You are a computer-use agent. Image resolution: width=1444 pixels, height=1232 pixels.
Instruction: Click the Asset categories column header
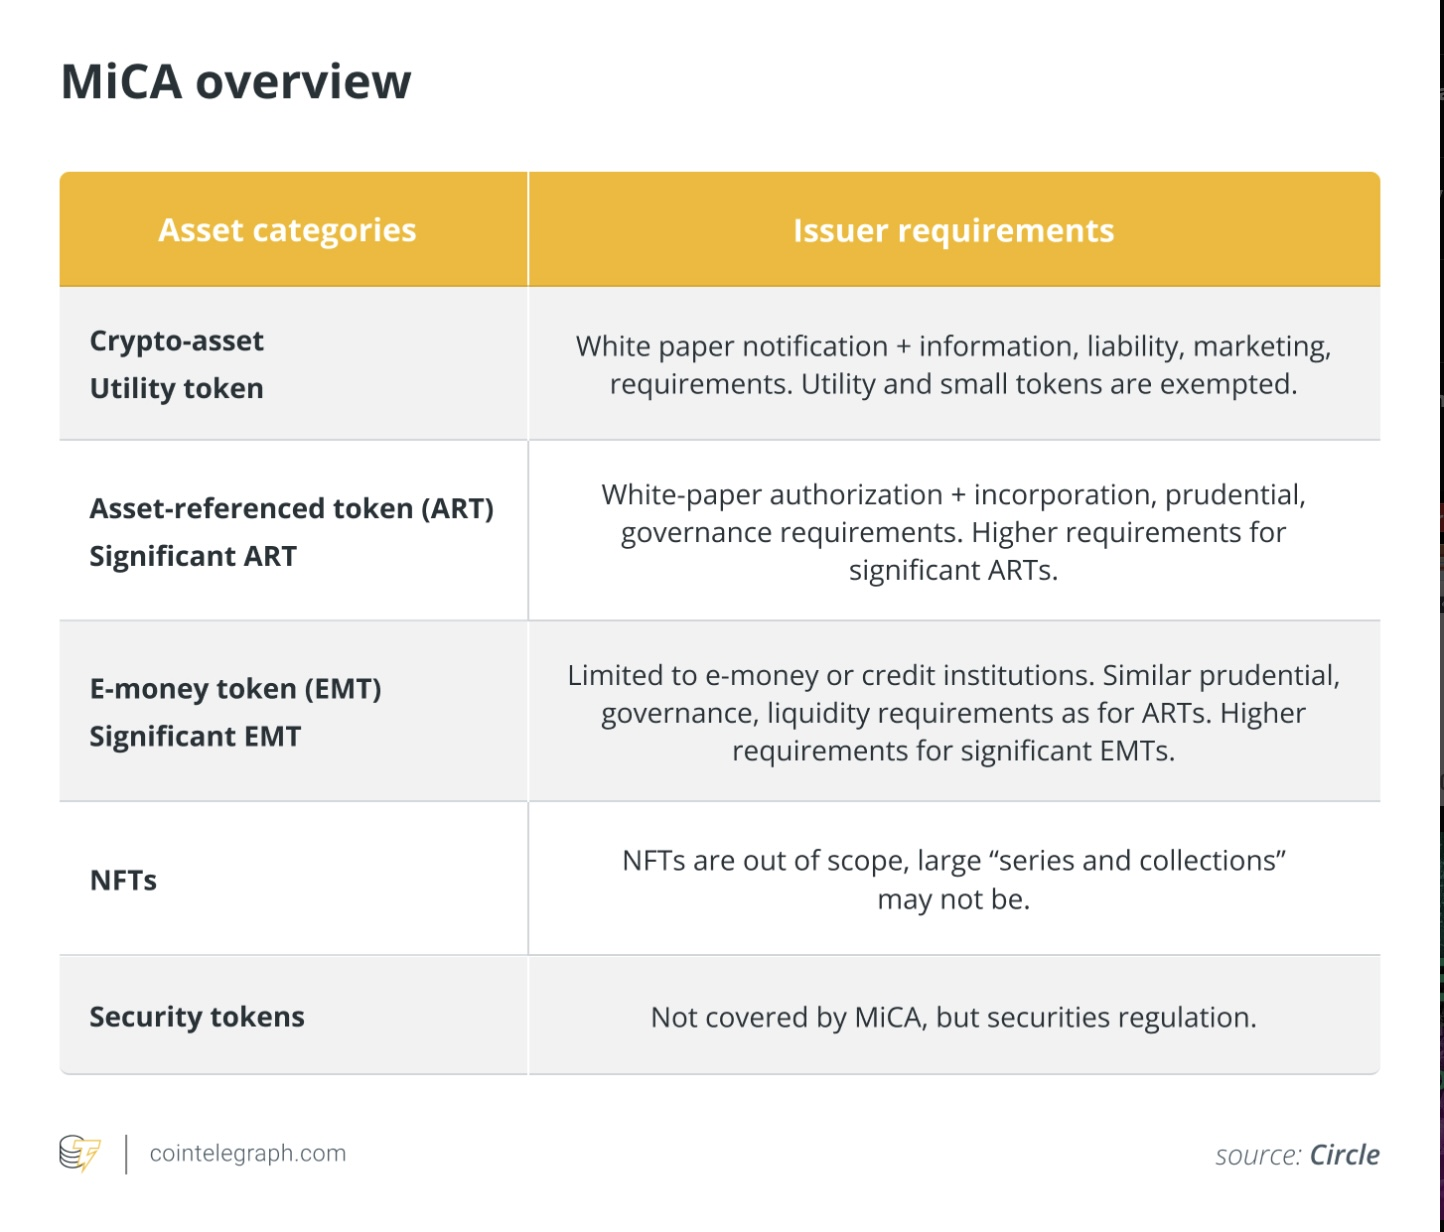pyautogui.click(x=287, y=231)
